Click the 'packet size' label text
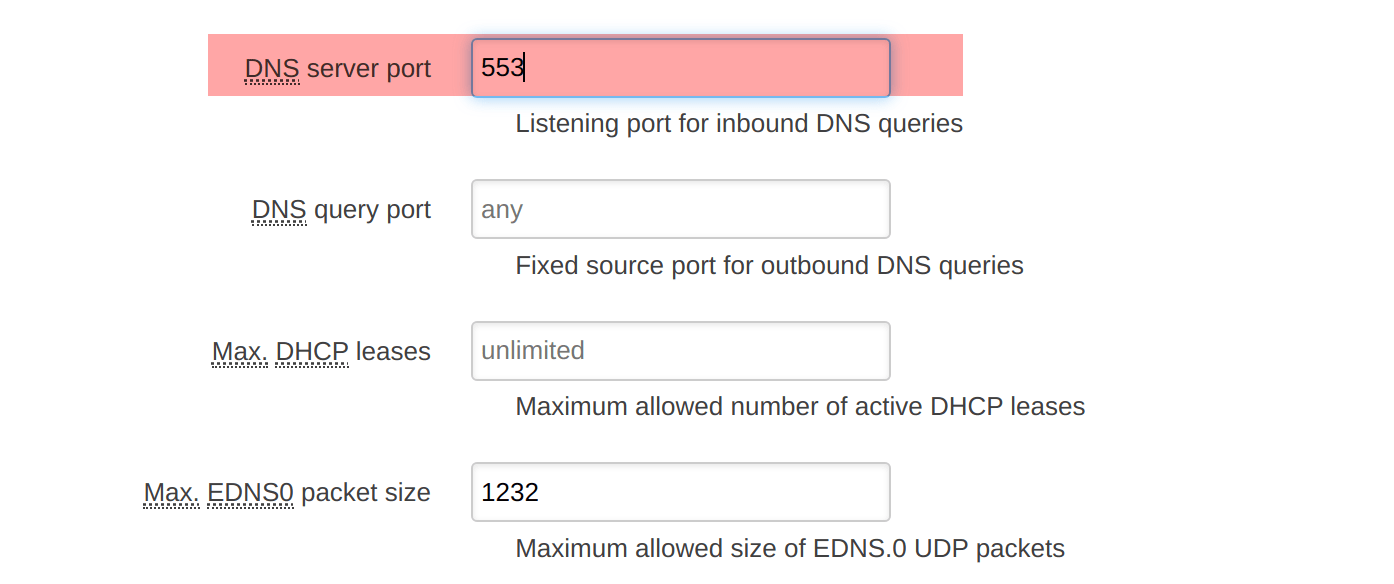The height and width of the screenshot is (584, 1394). pyautogui.click(x=366, y=492)
